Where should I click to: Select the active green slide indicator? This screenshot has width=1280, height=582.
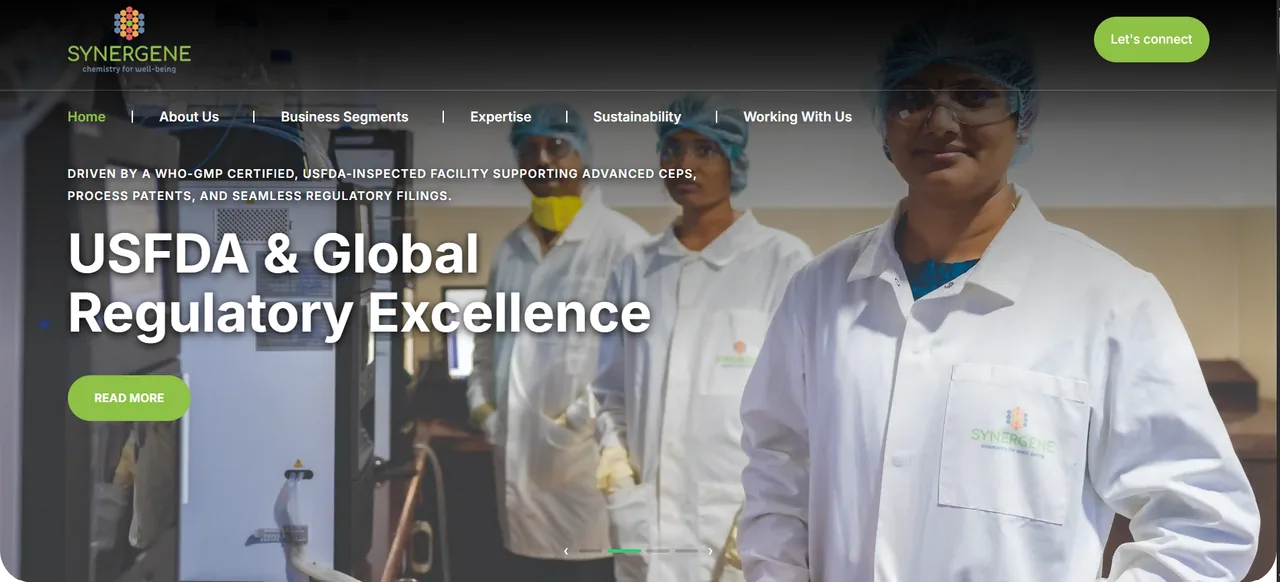point(624,551)
